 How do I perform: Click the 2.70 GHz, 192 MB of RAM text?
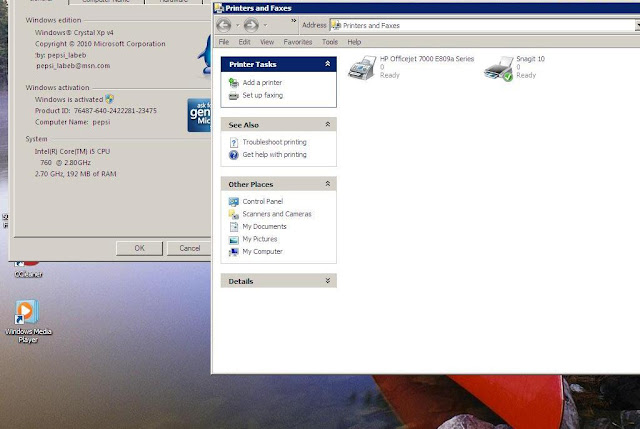point(76,174)
